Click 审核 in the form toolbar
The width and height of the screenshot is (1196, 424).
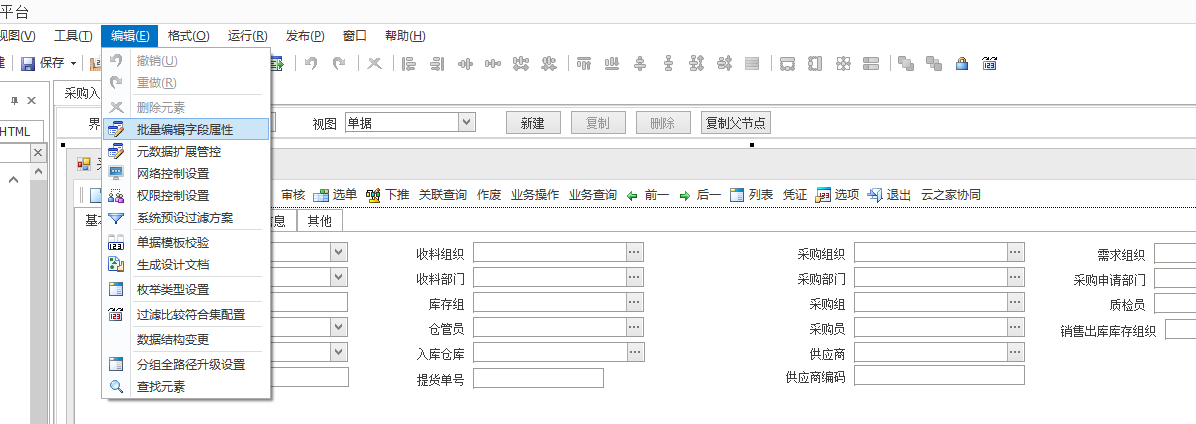[x=293, y=195]
